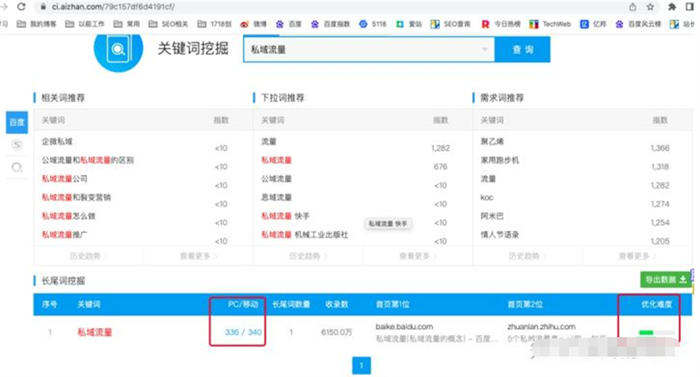Click the PC/移动 column header
Image resolution: width=700 pixels, height=377 pixels.
pyautogui.click(x=243, y=304)
